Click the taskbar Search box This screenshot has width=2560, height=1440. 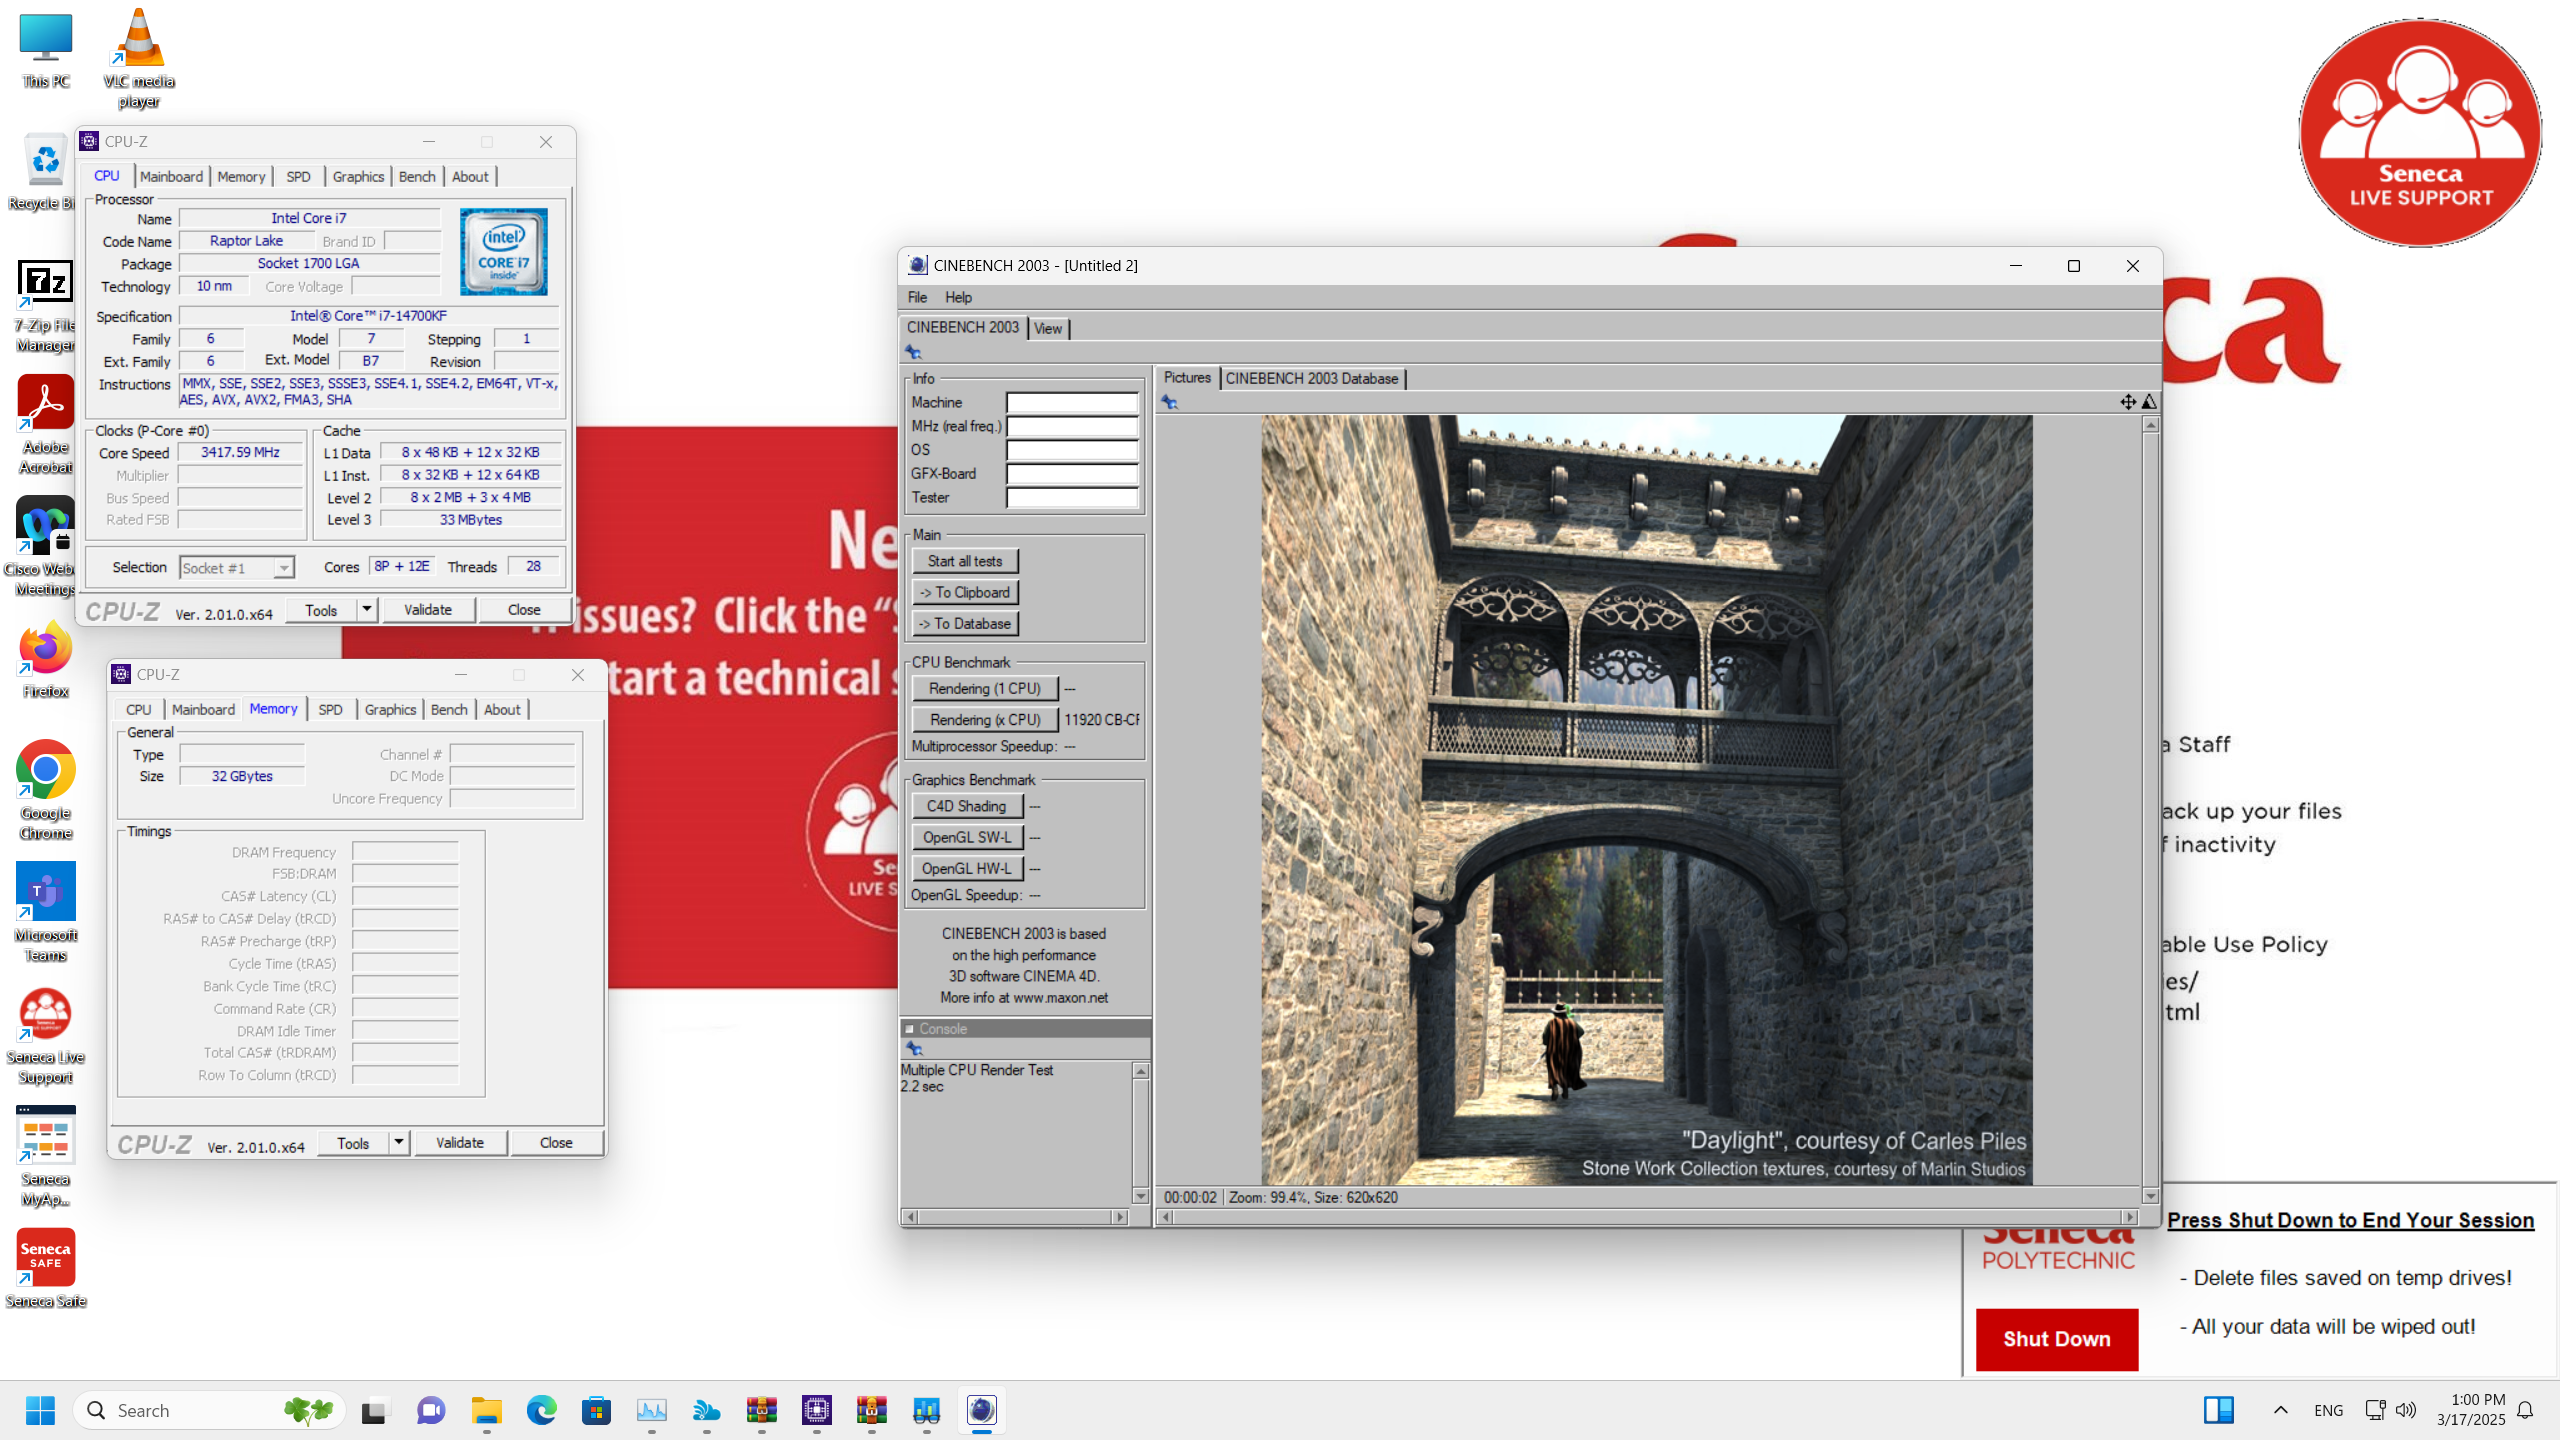[208, 1410]
